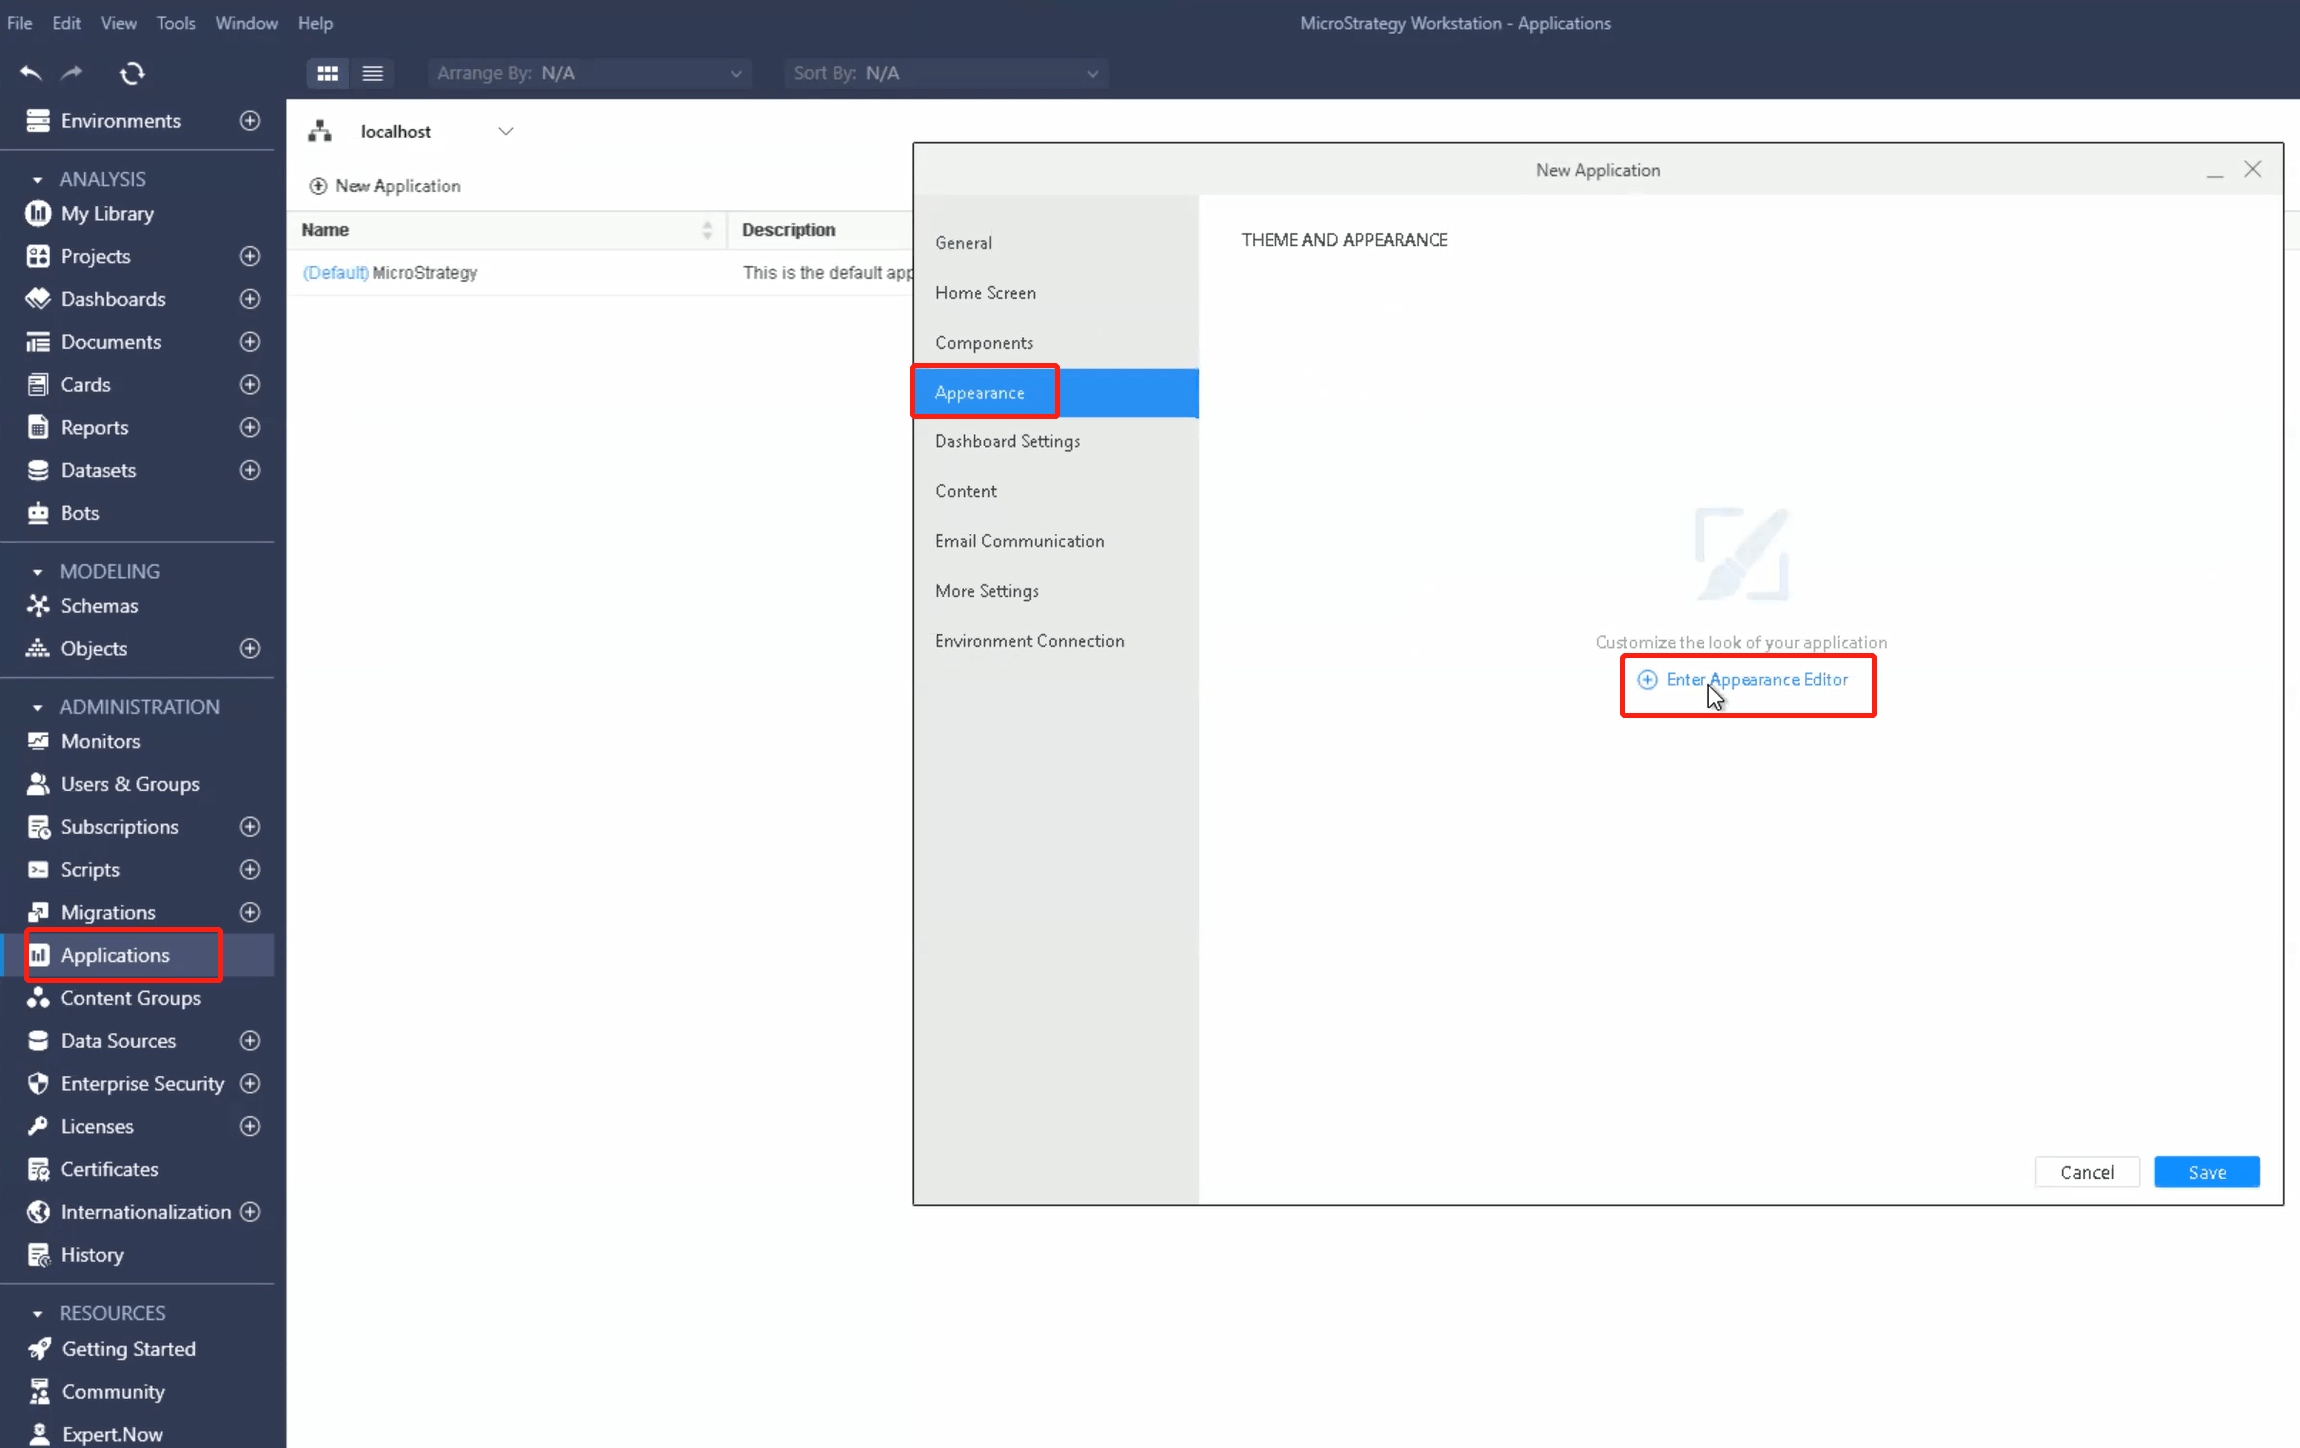Open Community resource

pos(113,1392)
